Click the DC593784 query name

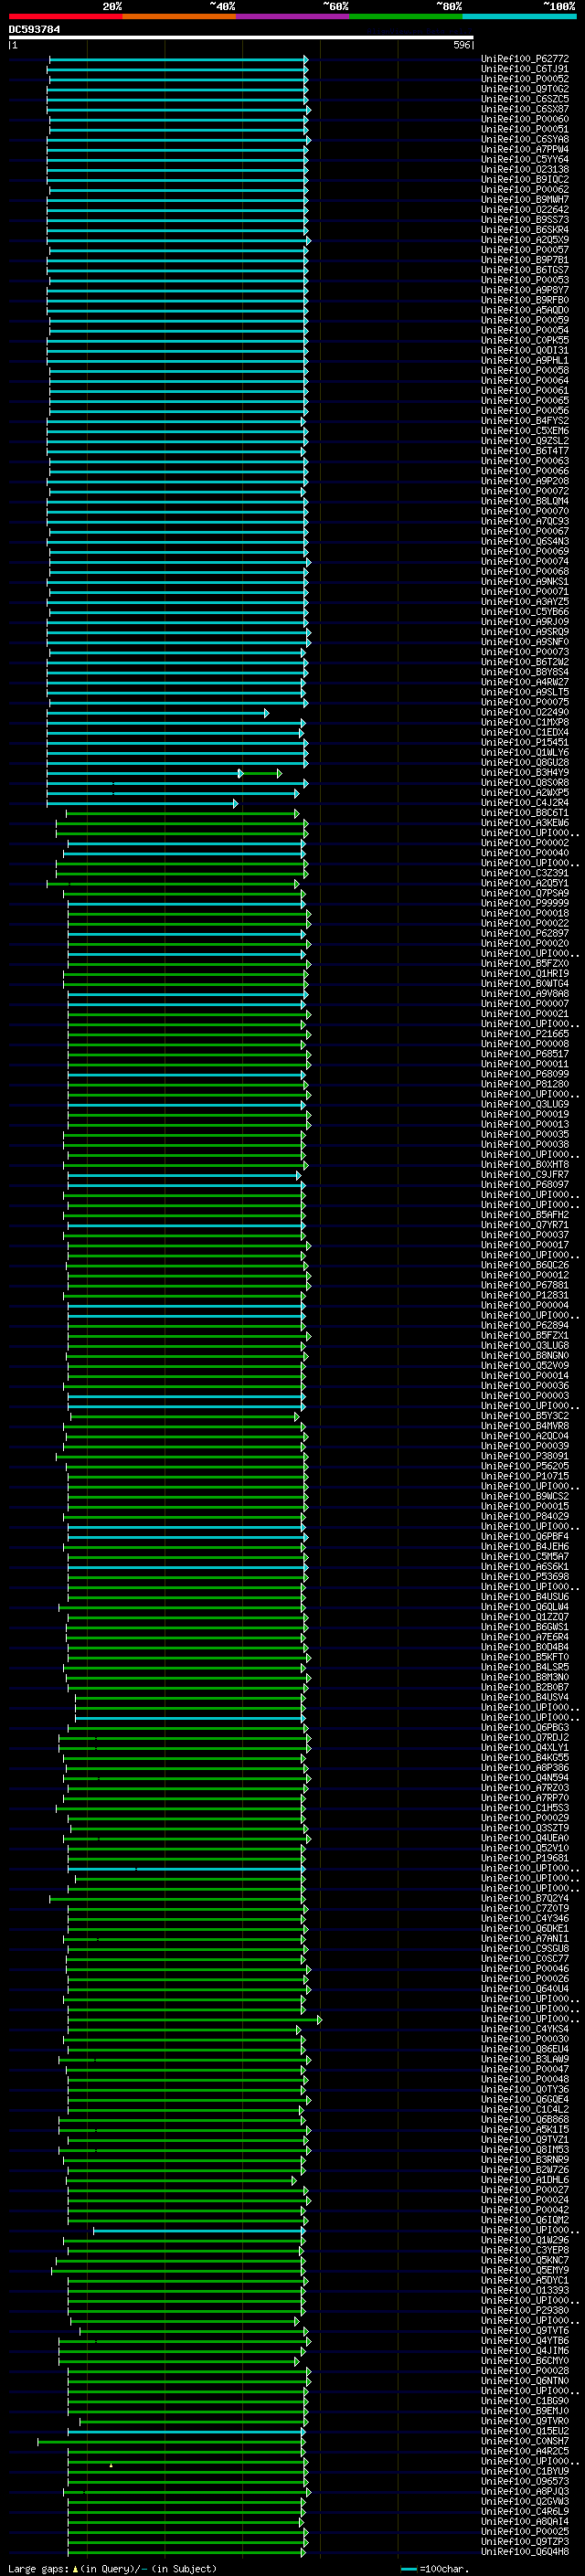[x=34, y=30]
